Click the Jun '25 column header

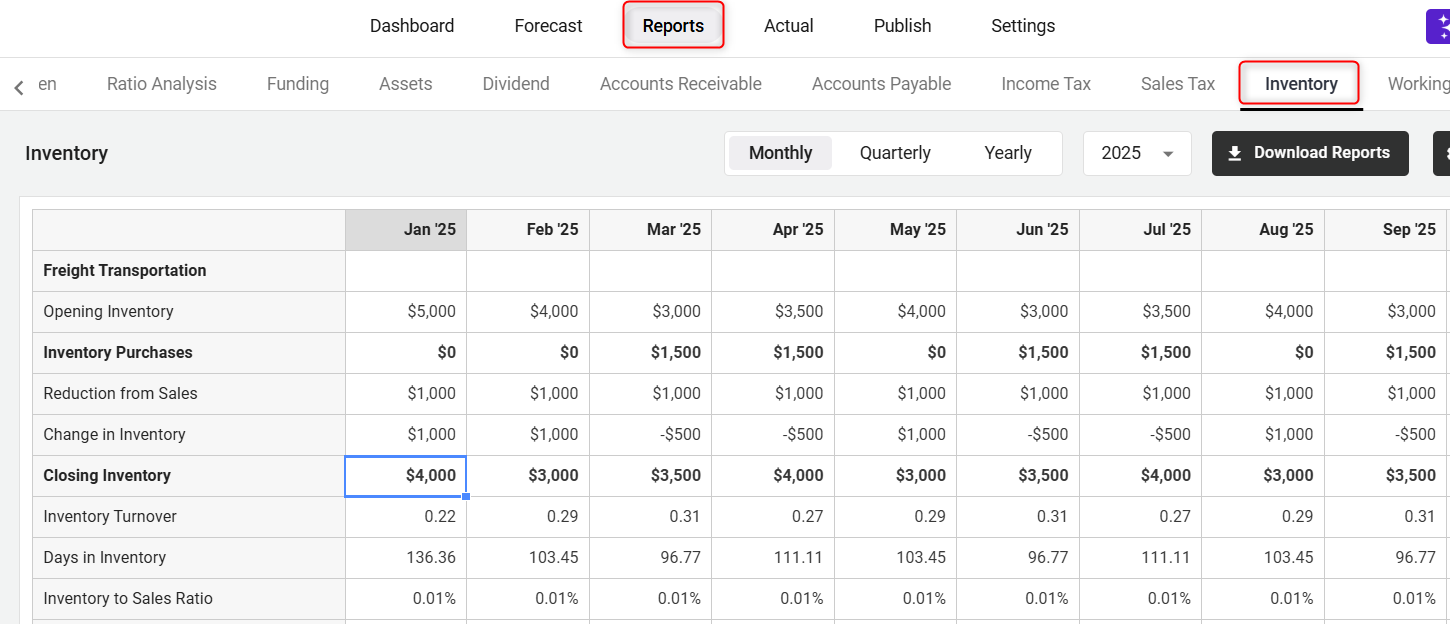coord(1018,230)
